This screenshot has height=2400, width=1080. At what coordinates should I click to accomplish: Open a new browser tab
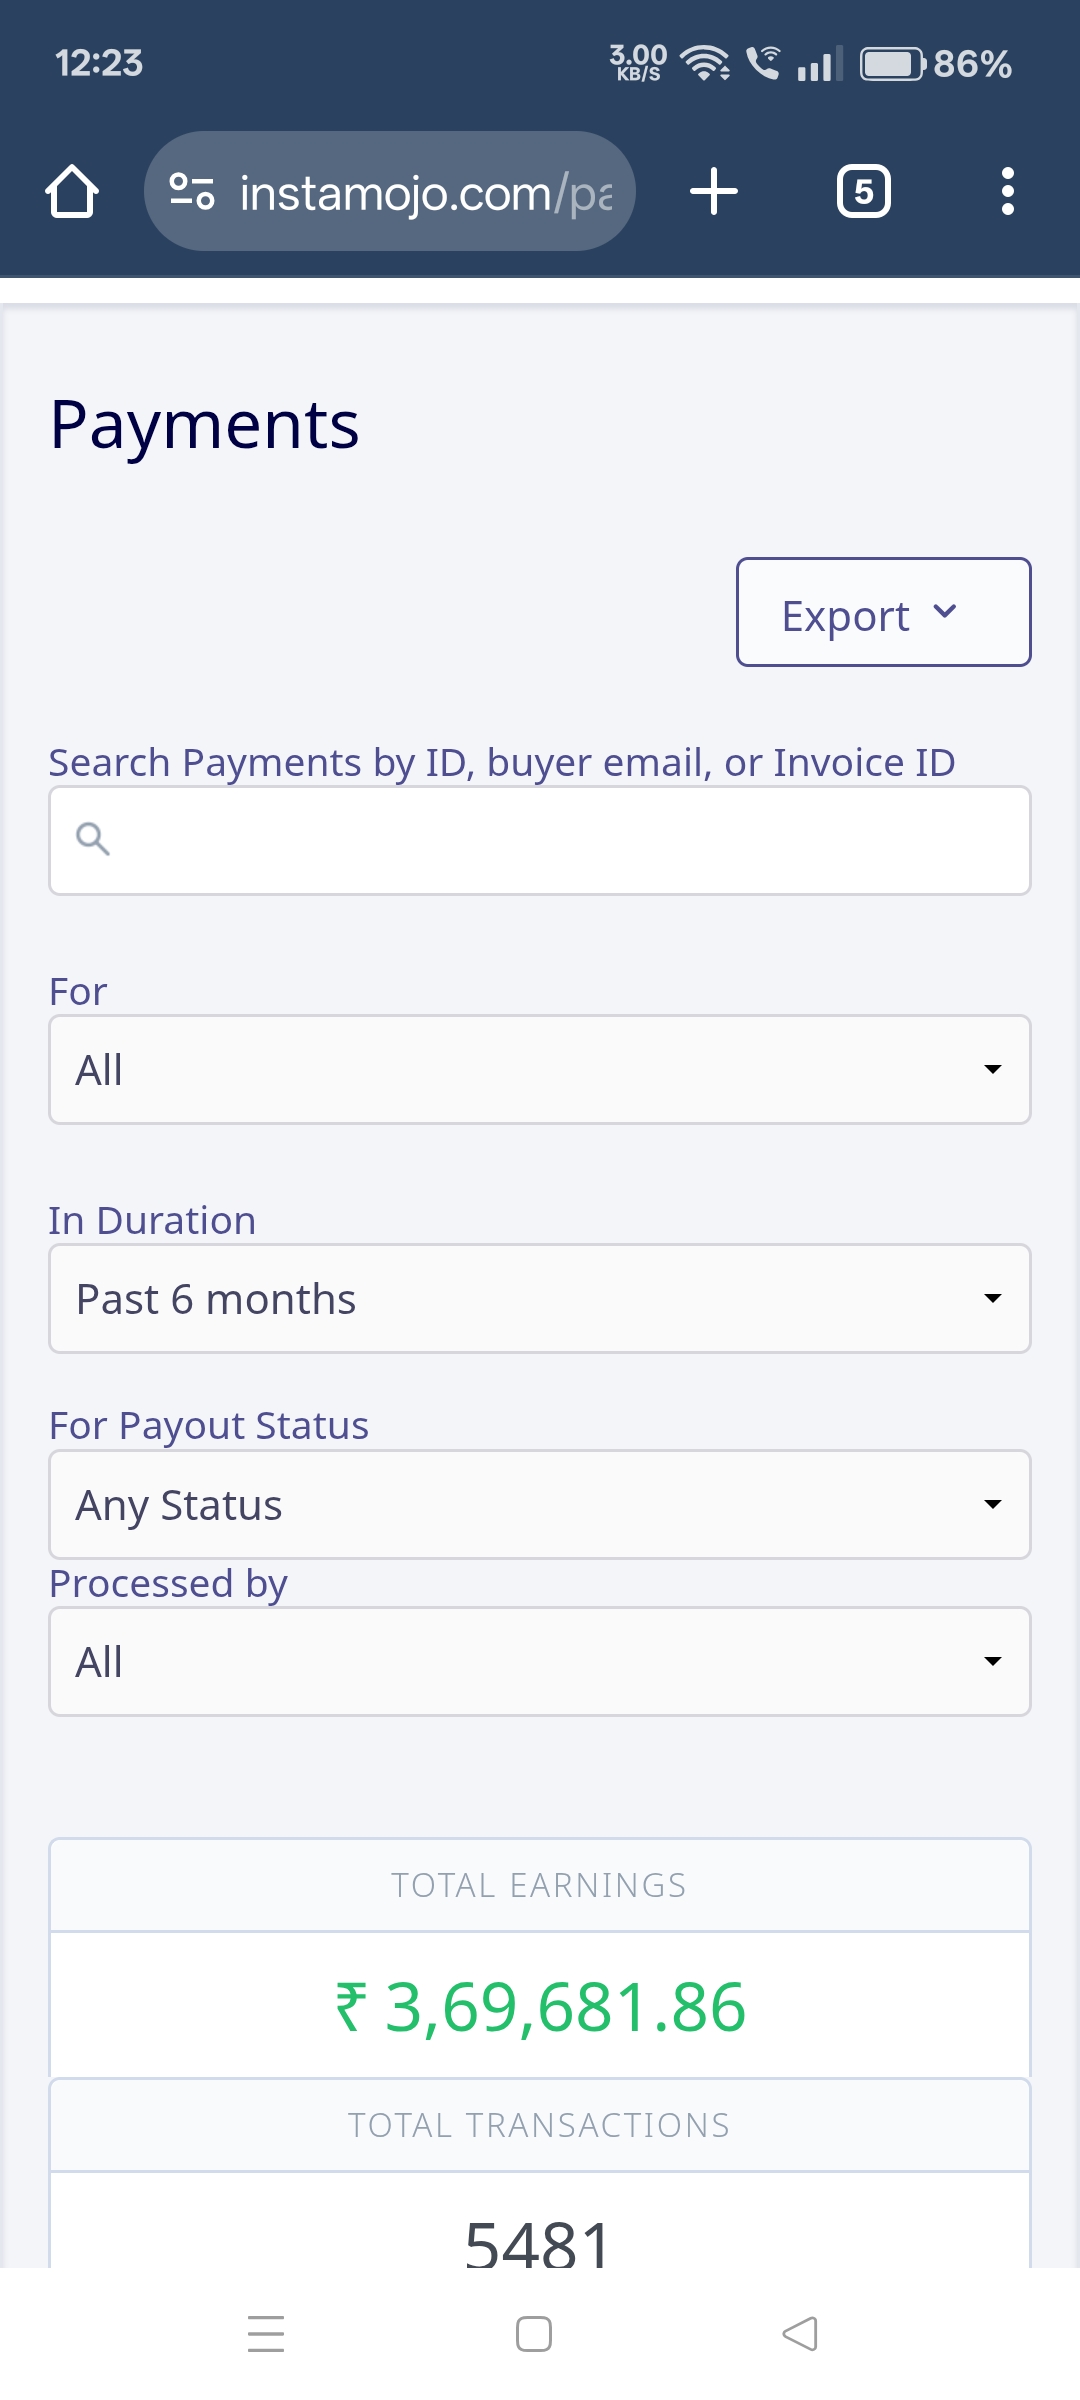[x=714, y=191]
